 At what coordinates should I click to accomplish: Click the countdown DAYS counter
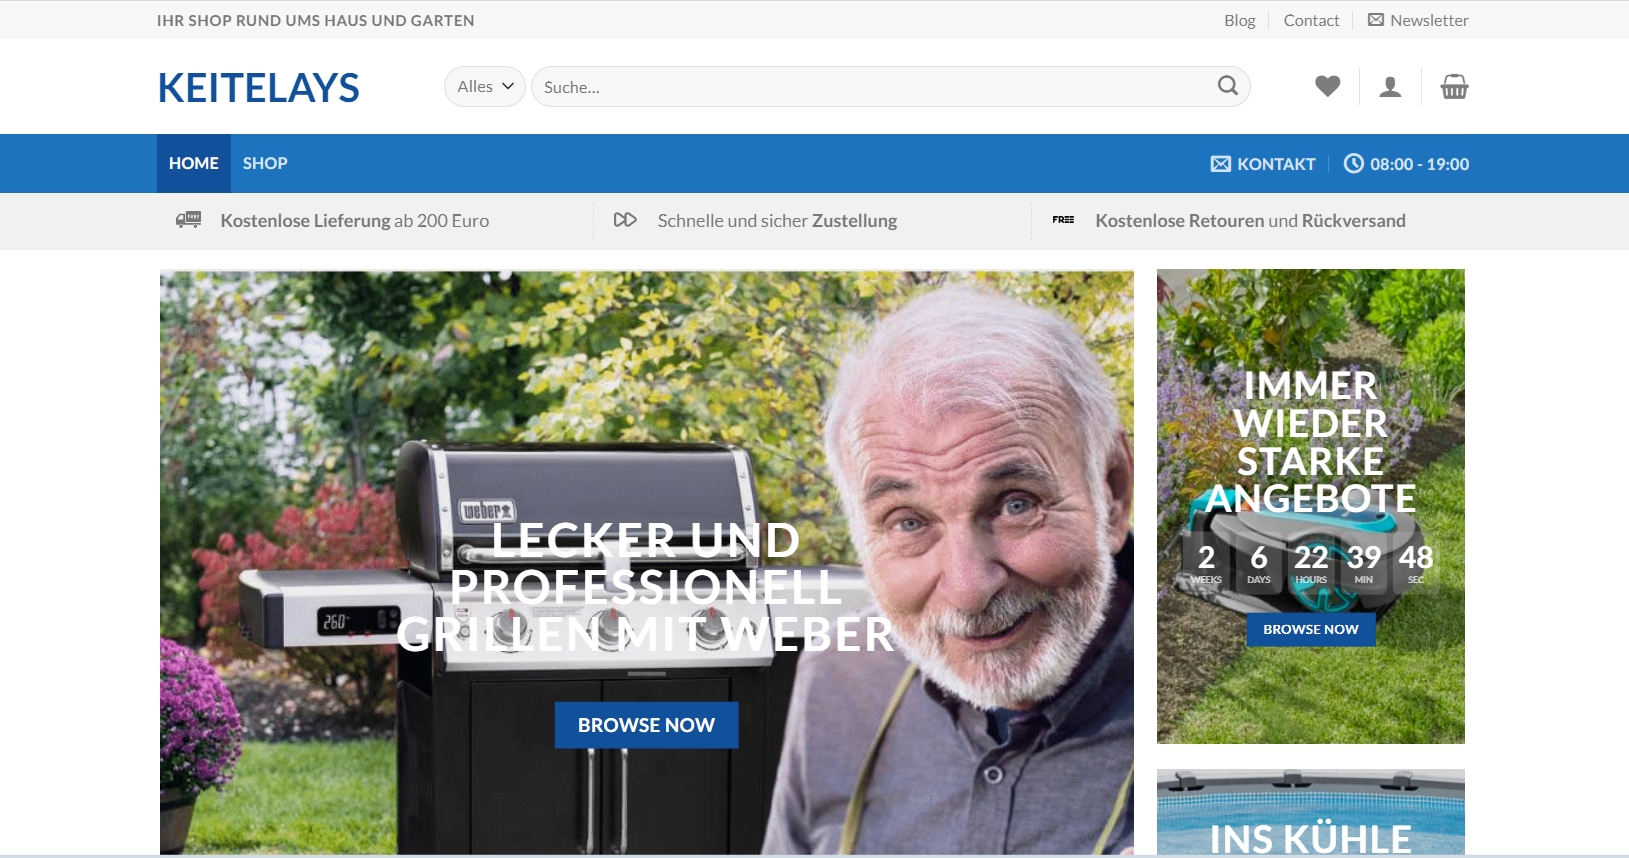[x=1258, y=563]
